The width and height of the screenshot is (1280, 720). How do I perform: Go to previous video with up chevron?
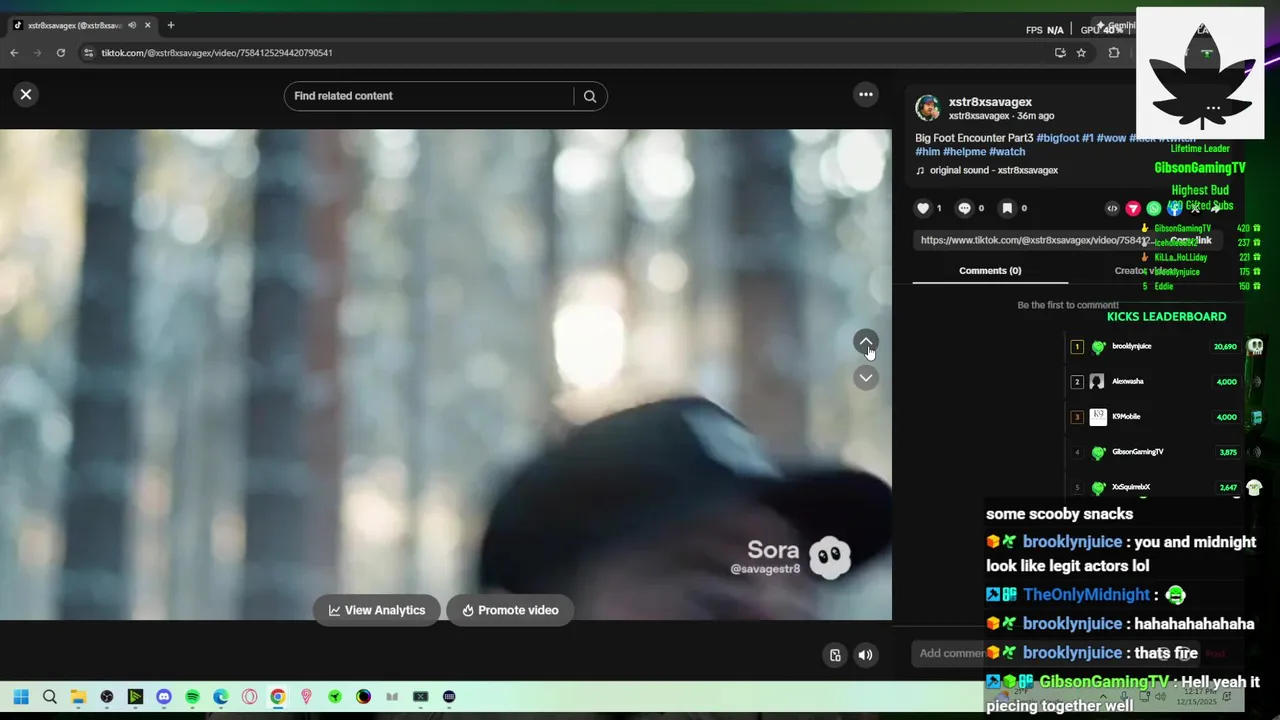tap(866, 342)
